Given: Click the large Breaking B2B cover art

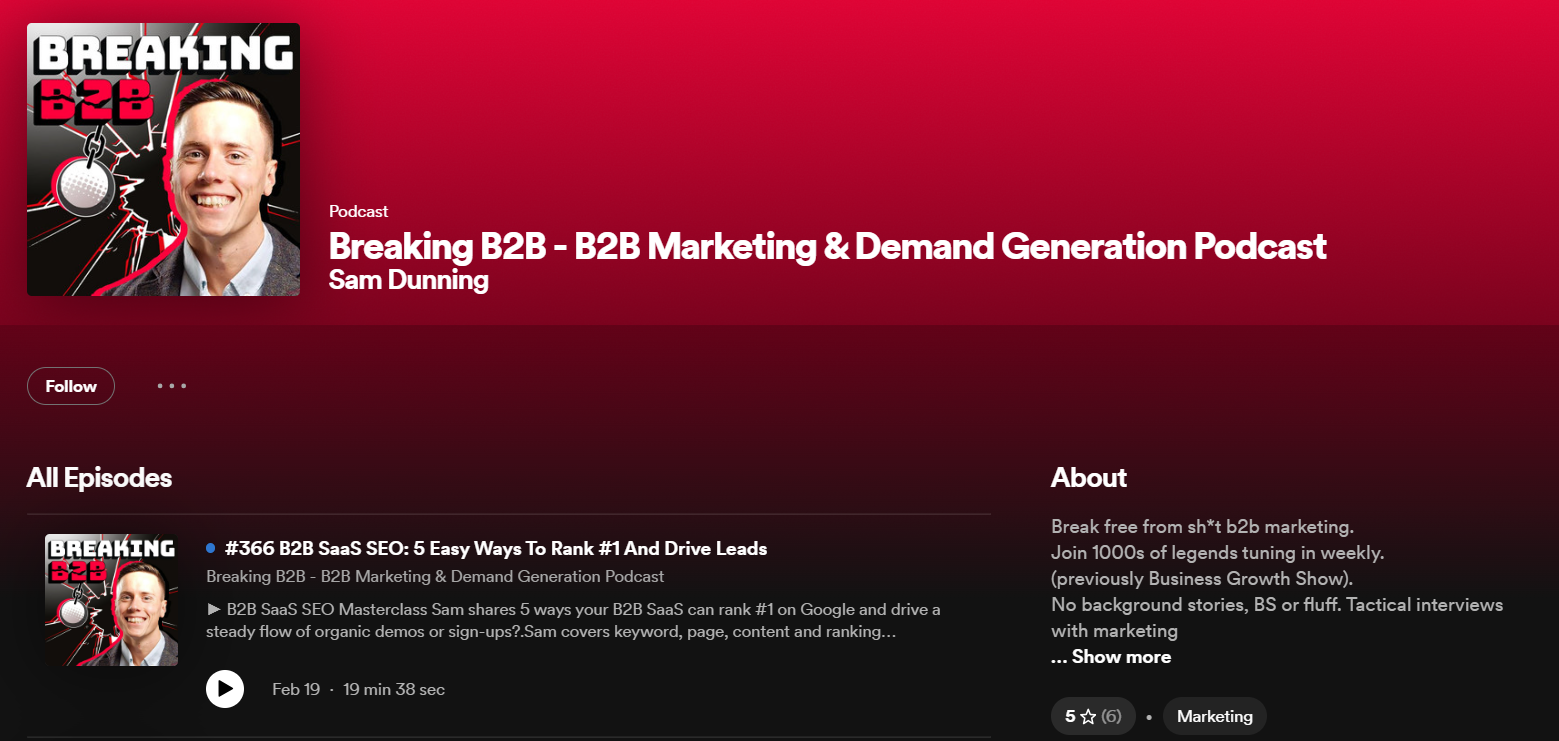Looking at the screenshot, I should coord(163,160).
